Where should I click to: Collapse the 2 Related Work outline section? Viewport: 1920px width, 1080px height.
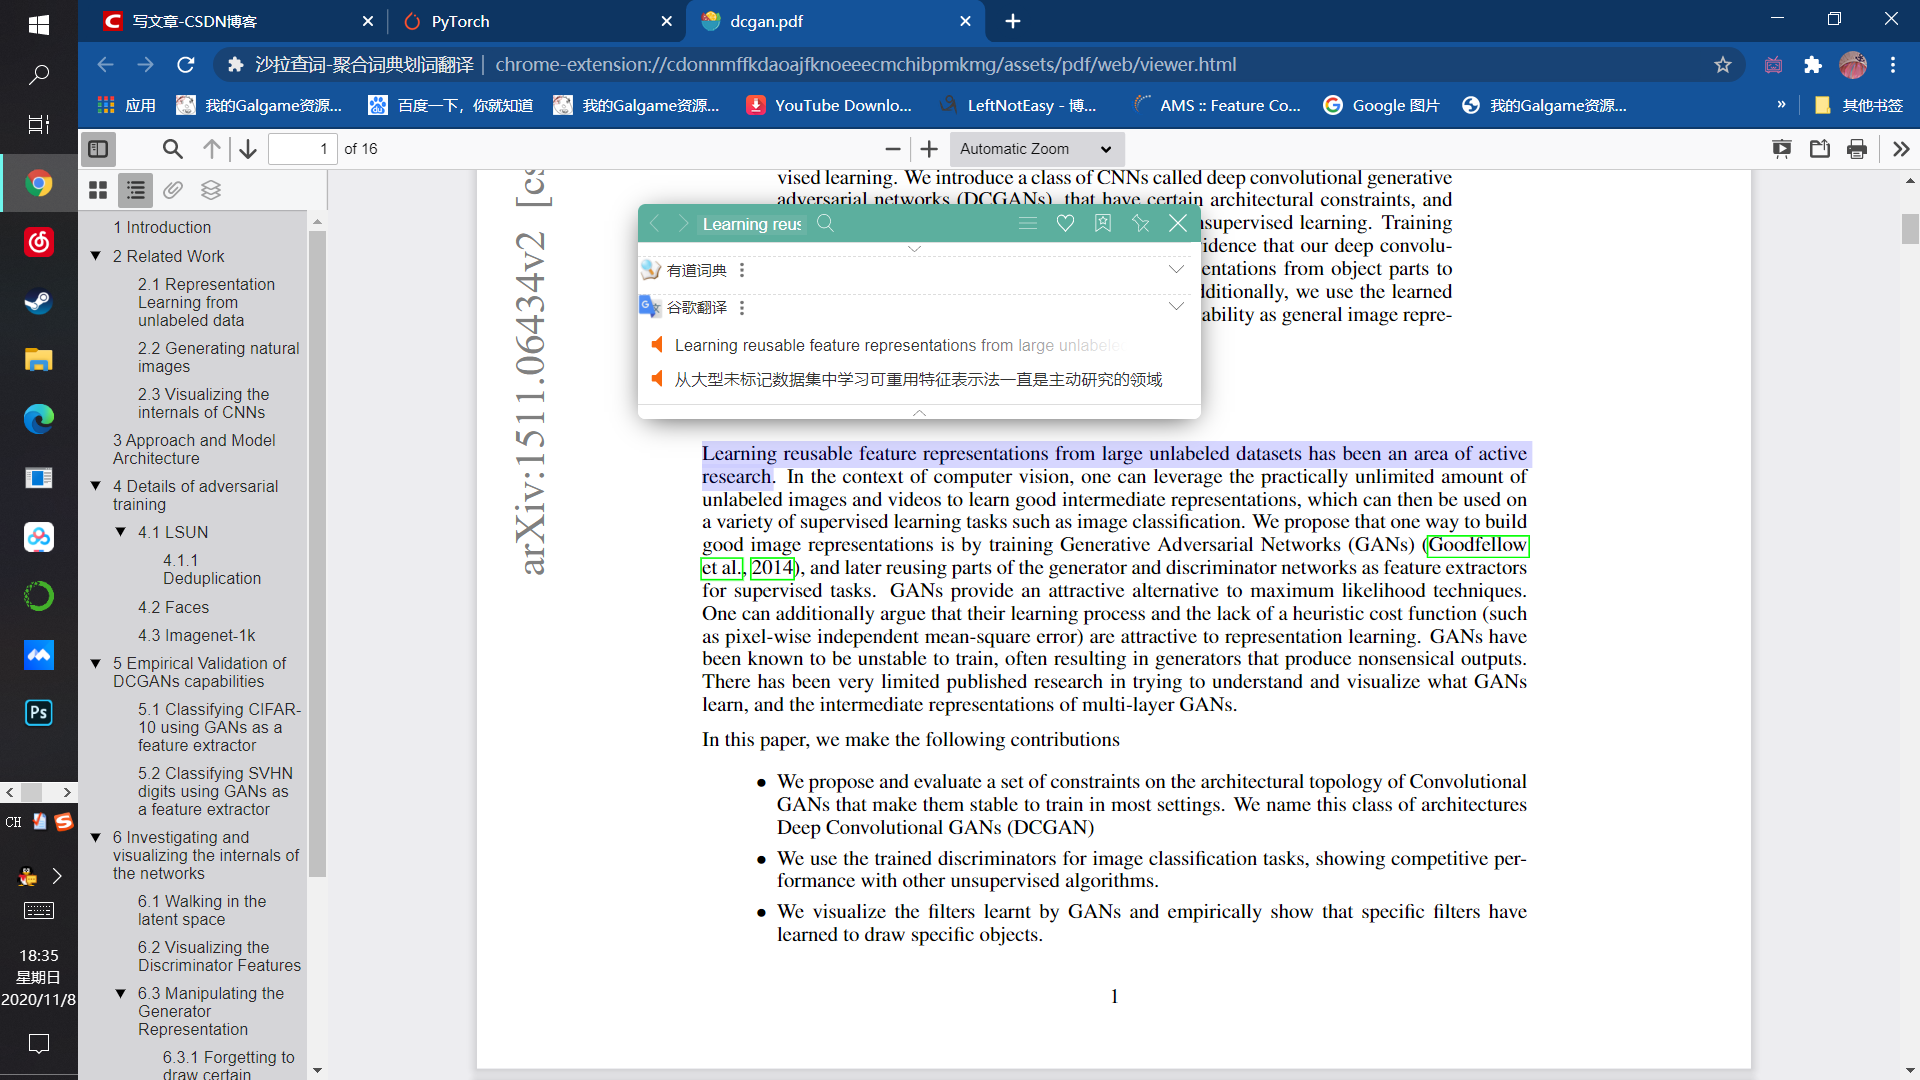(x=96, y=256)
